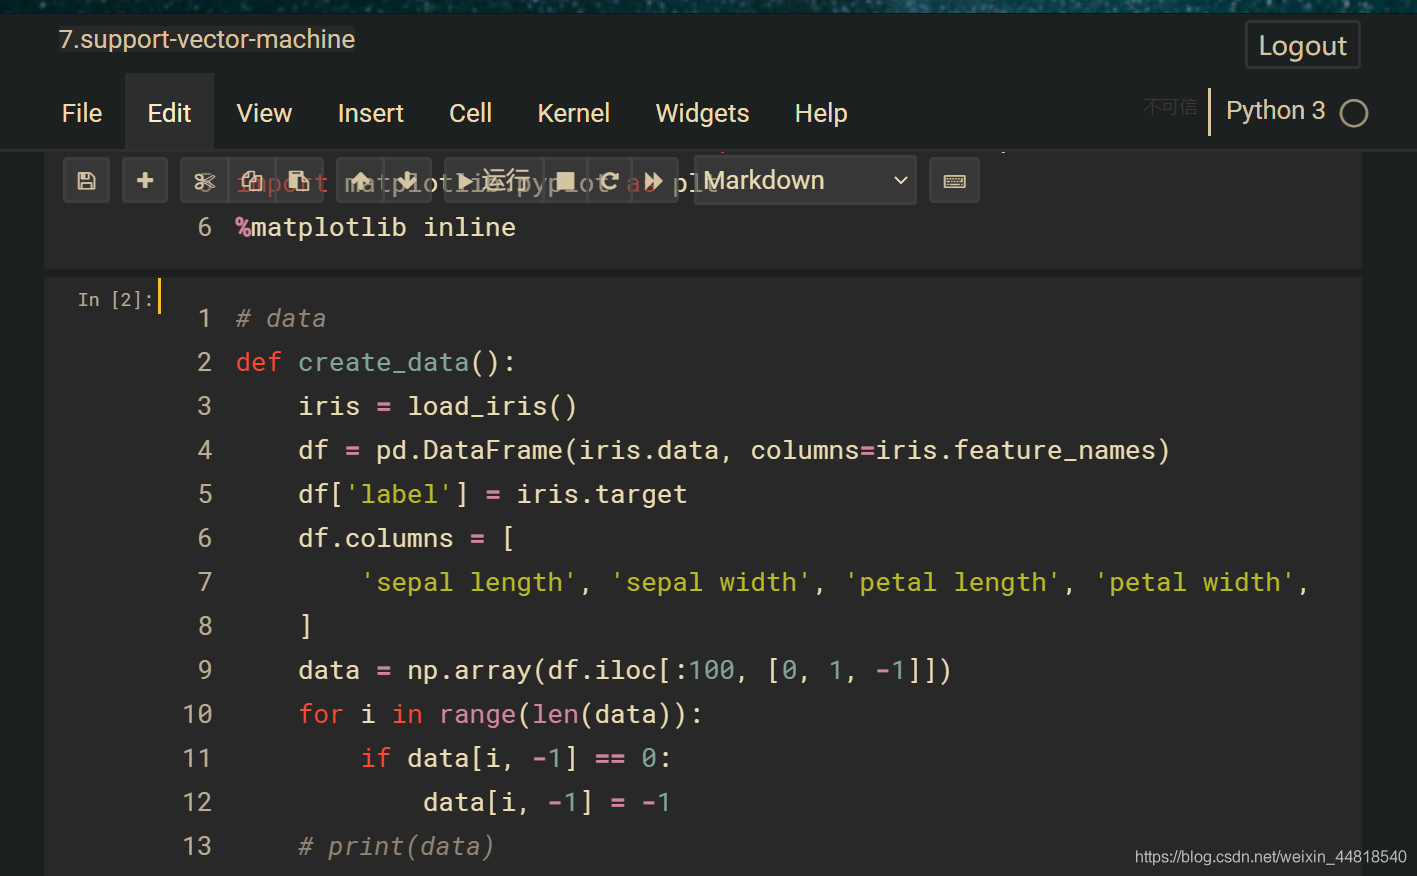Image resolution: width=1417 pixels, height=876 pixels.
Task: Open the Cell menu
Action: coord(470,113)
